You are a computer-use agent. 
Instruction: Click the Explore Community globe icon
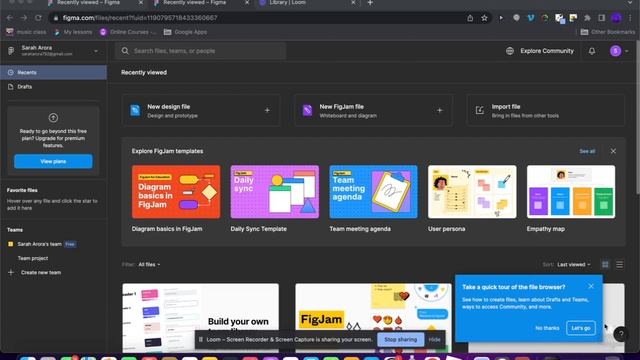pyautogui.click(x=510, y=51)
